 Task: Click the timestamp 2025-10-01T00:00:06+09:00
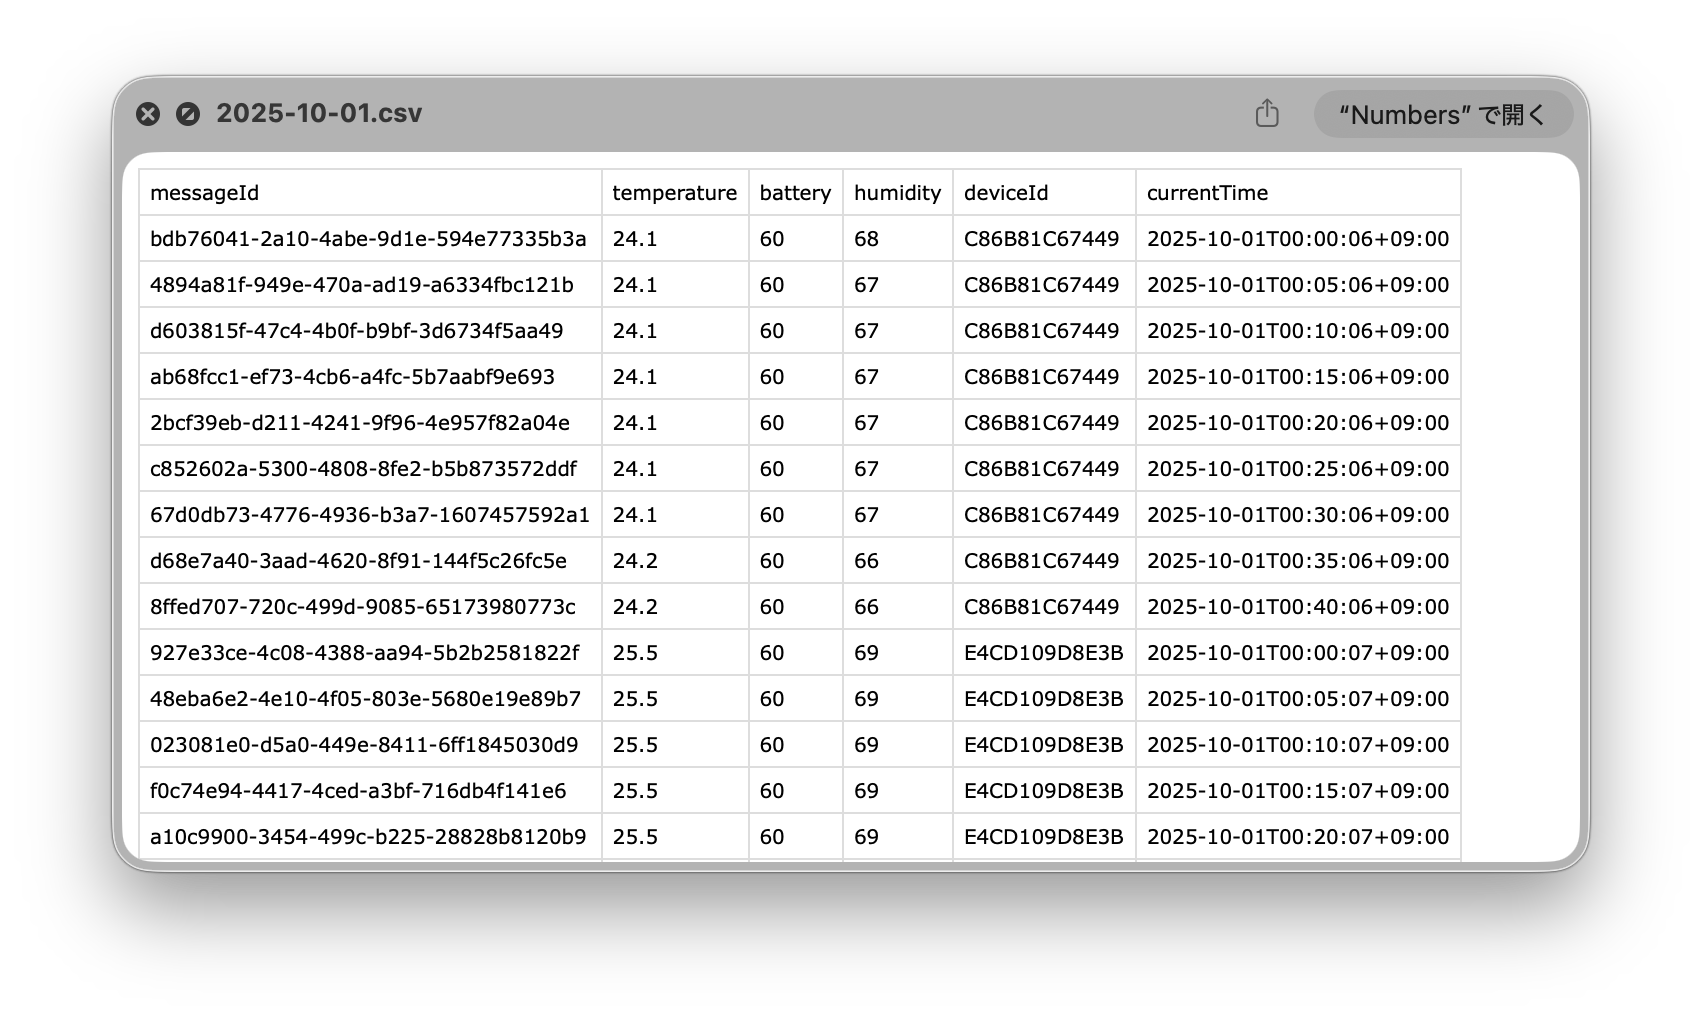tap(1298, 238)
